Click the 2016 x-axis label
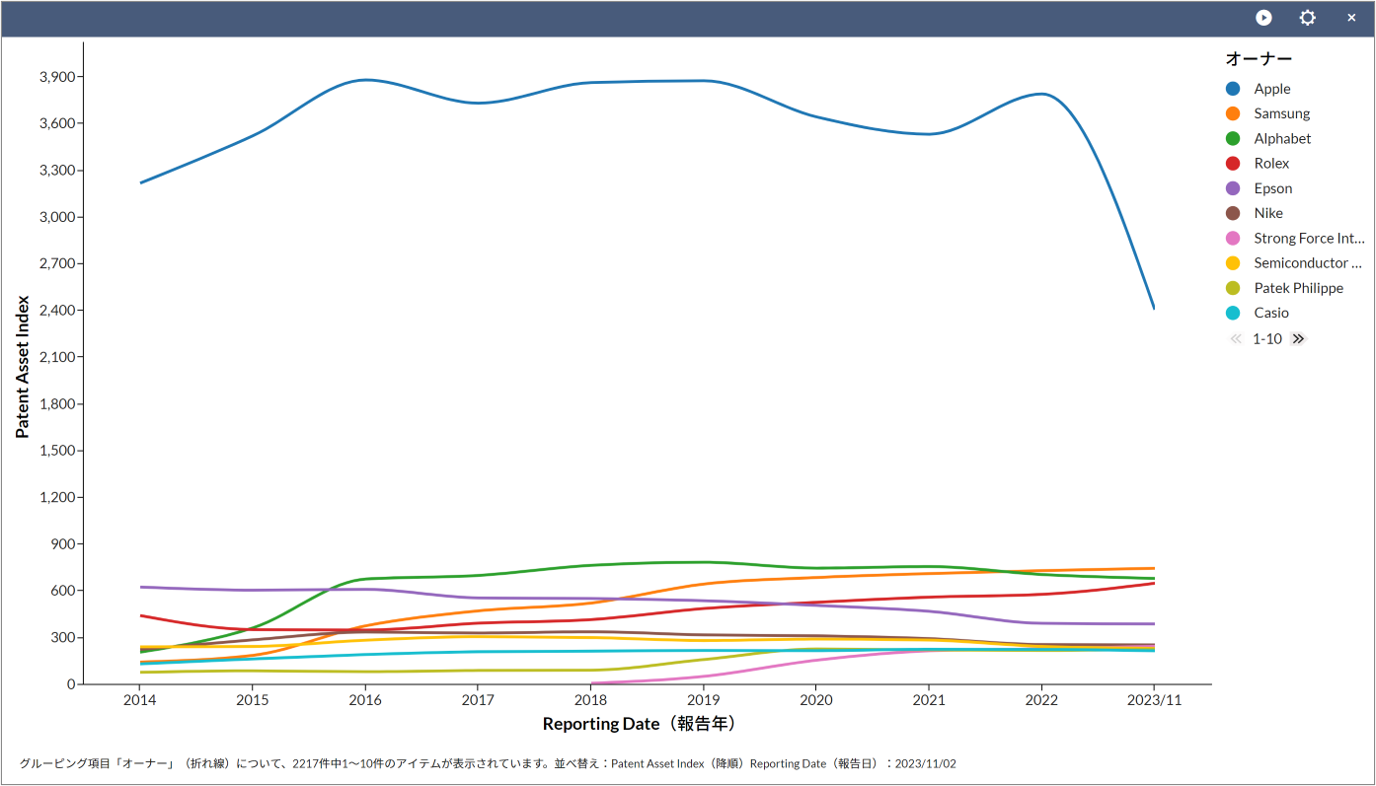 click(365, 700)
